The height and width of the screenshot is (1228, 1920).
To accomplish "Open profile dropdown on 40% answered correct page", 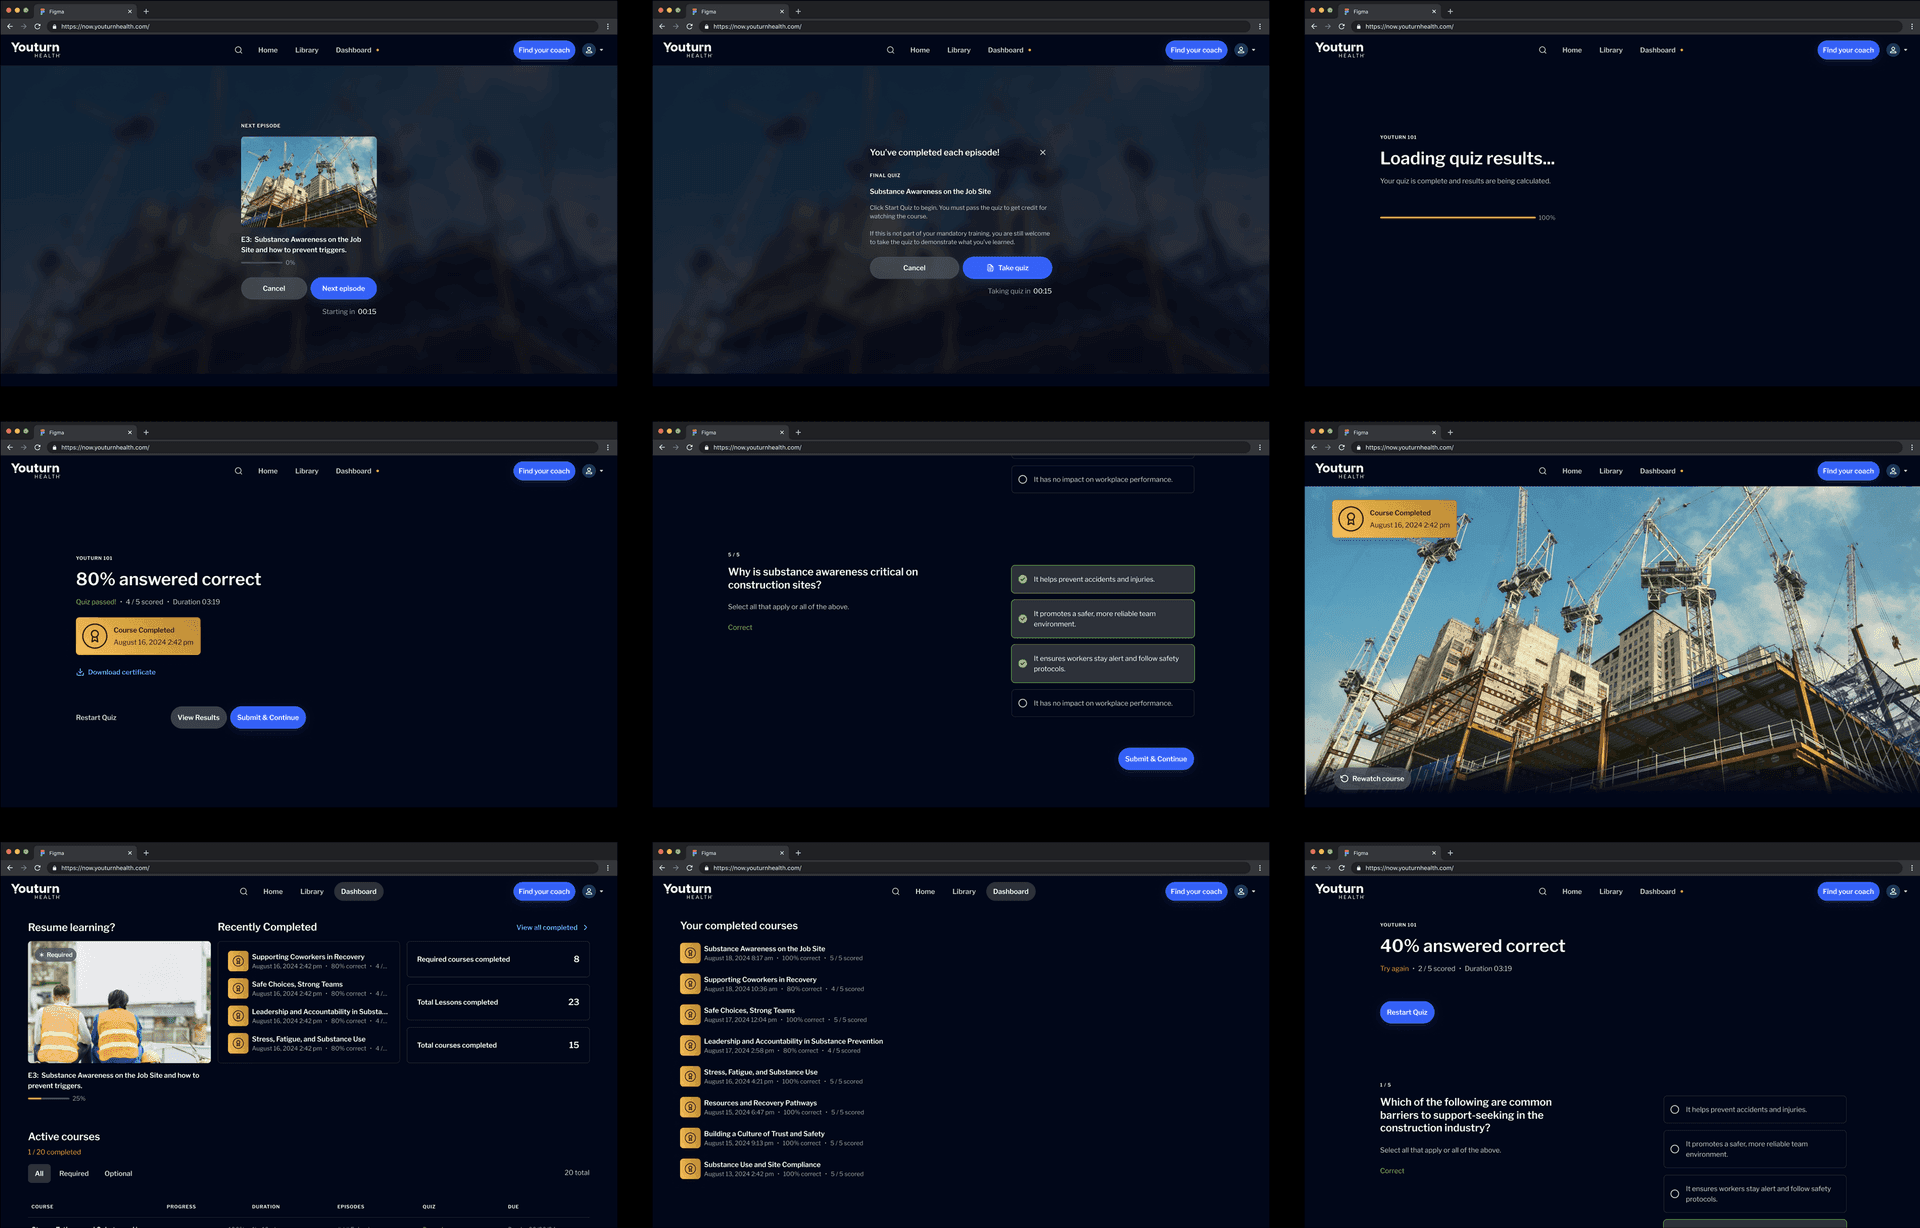I will [x=1895, y=891].
